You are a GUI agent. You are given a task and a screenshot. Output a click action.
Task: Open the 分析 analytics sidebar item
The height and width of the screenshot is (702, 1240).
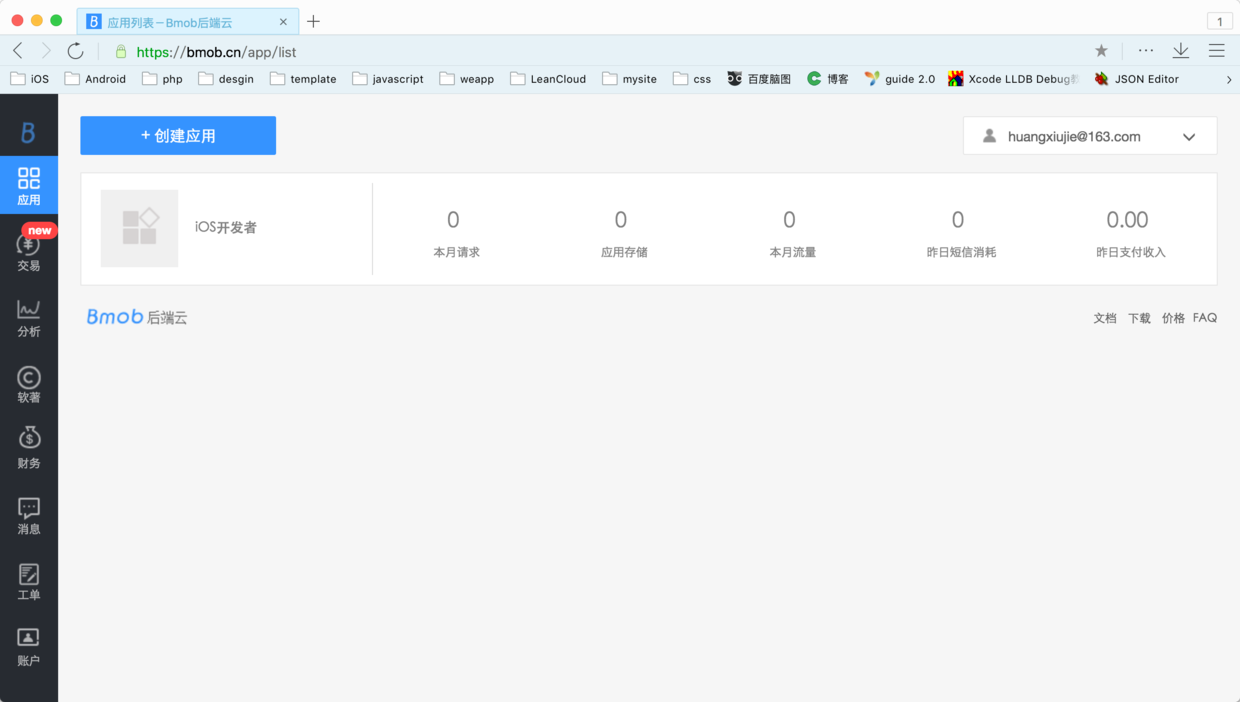pyautogui.click(x=29, y=318)
